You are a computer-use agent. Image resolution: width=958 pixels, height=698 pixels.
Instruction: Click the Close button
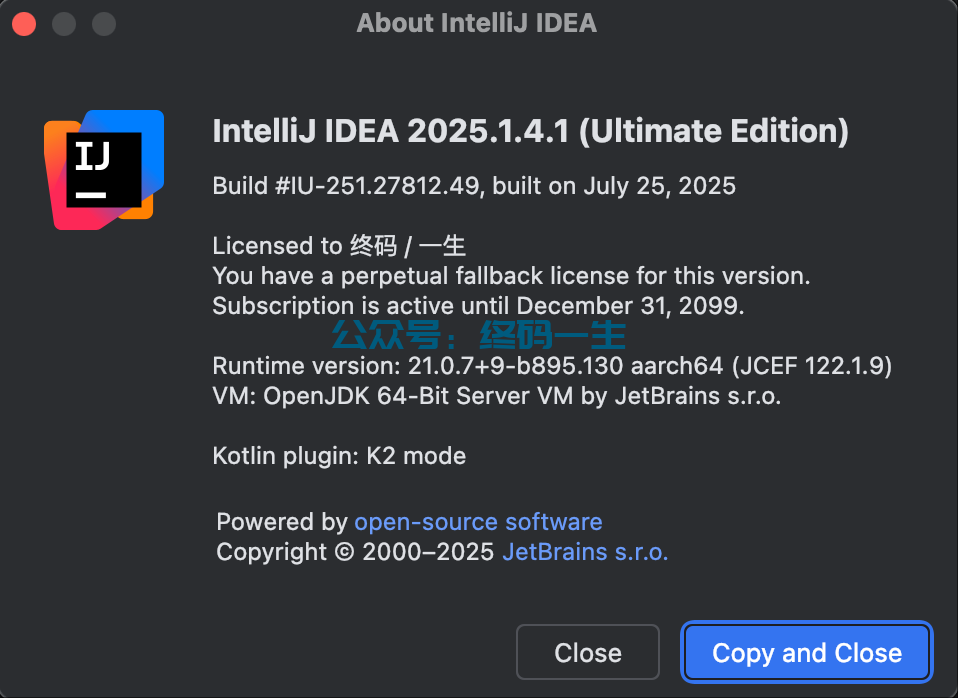coord(588,652)
